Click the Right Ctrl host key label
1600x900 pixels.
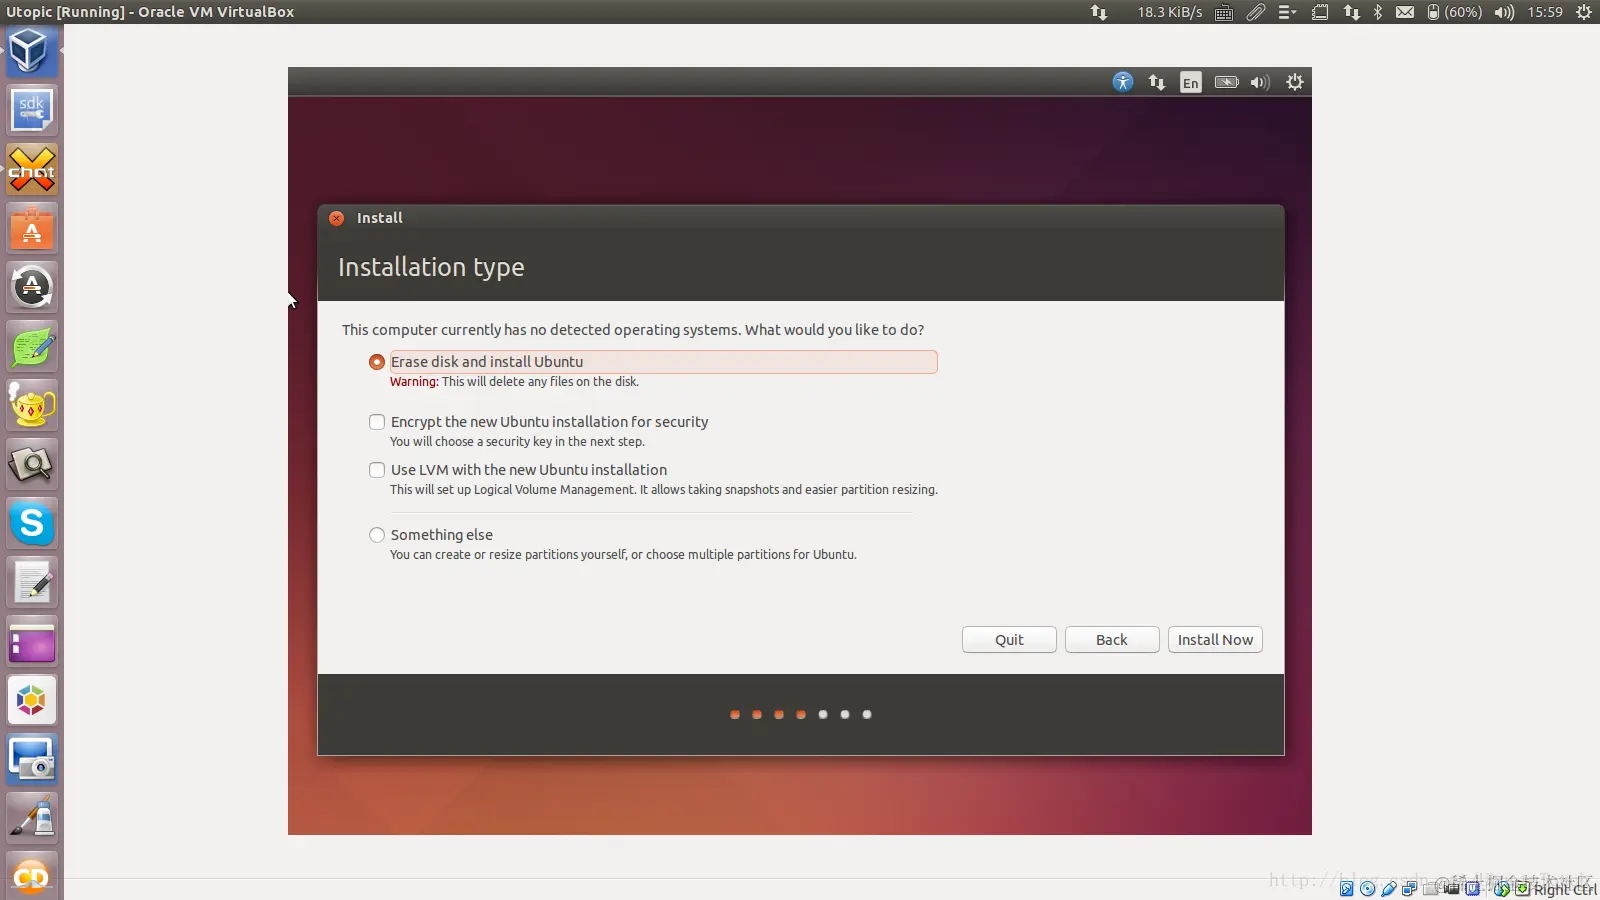click(1565, 889)
